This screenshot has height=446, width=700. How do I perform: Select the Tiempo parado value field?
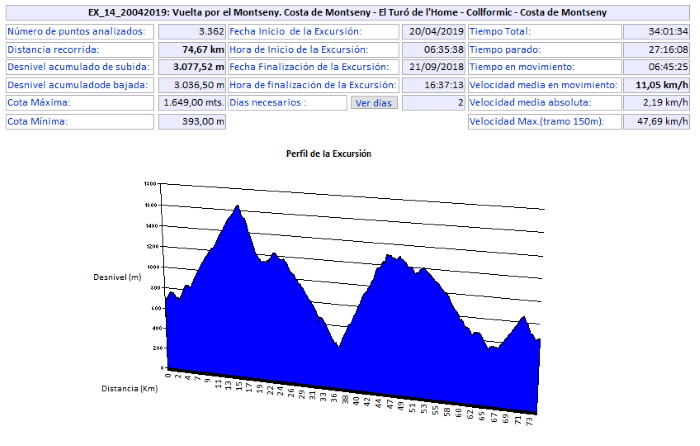coord(656,49)
